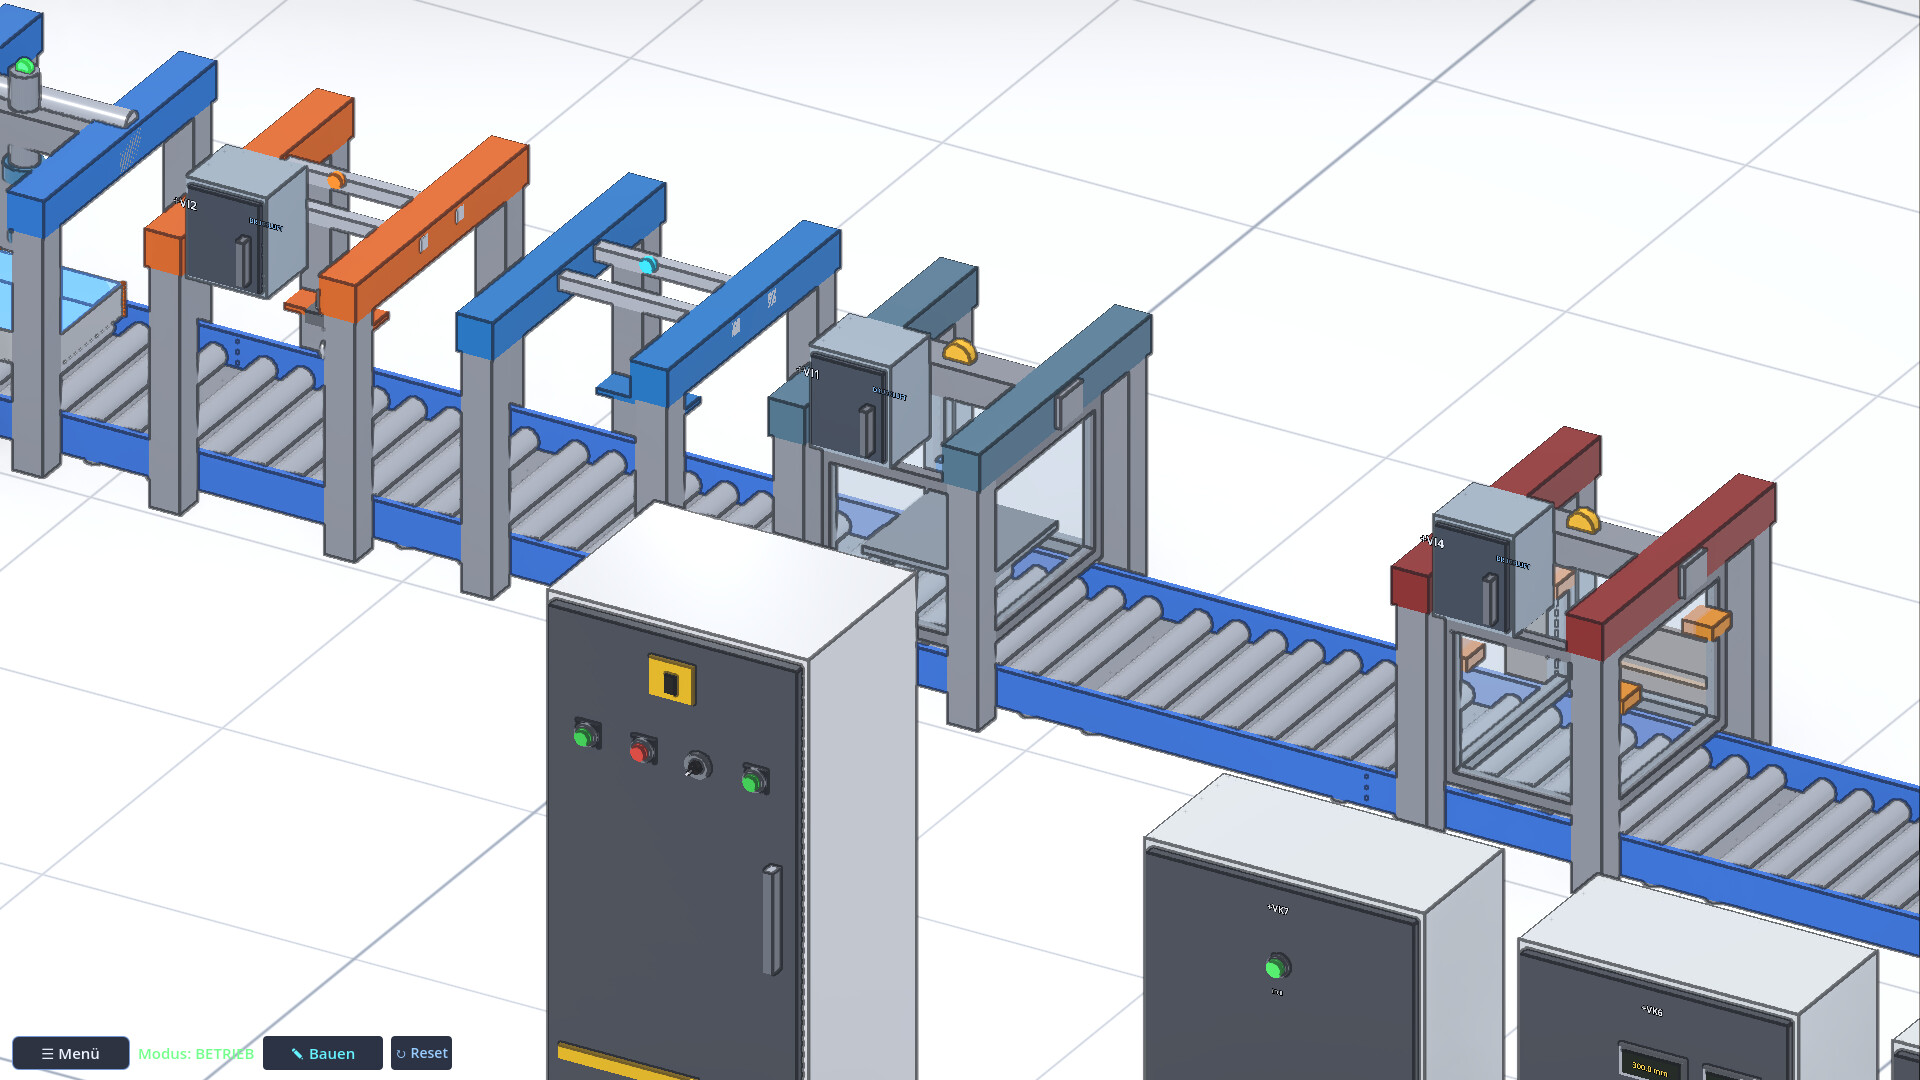The width and height of the screenshot is (1920, 1080).
Task: Click the orange sensor on the orange gate
Action: 336,181
